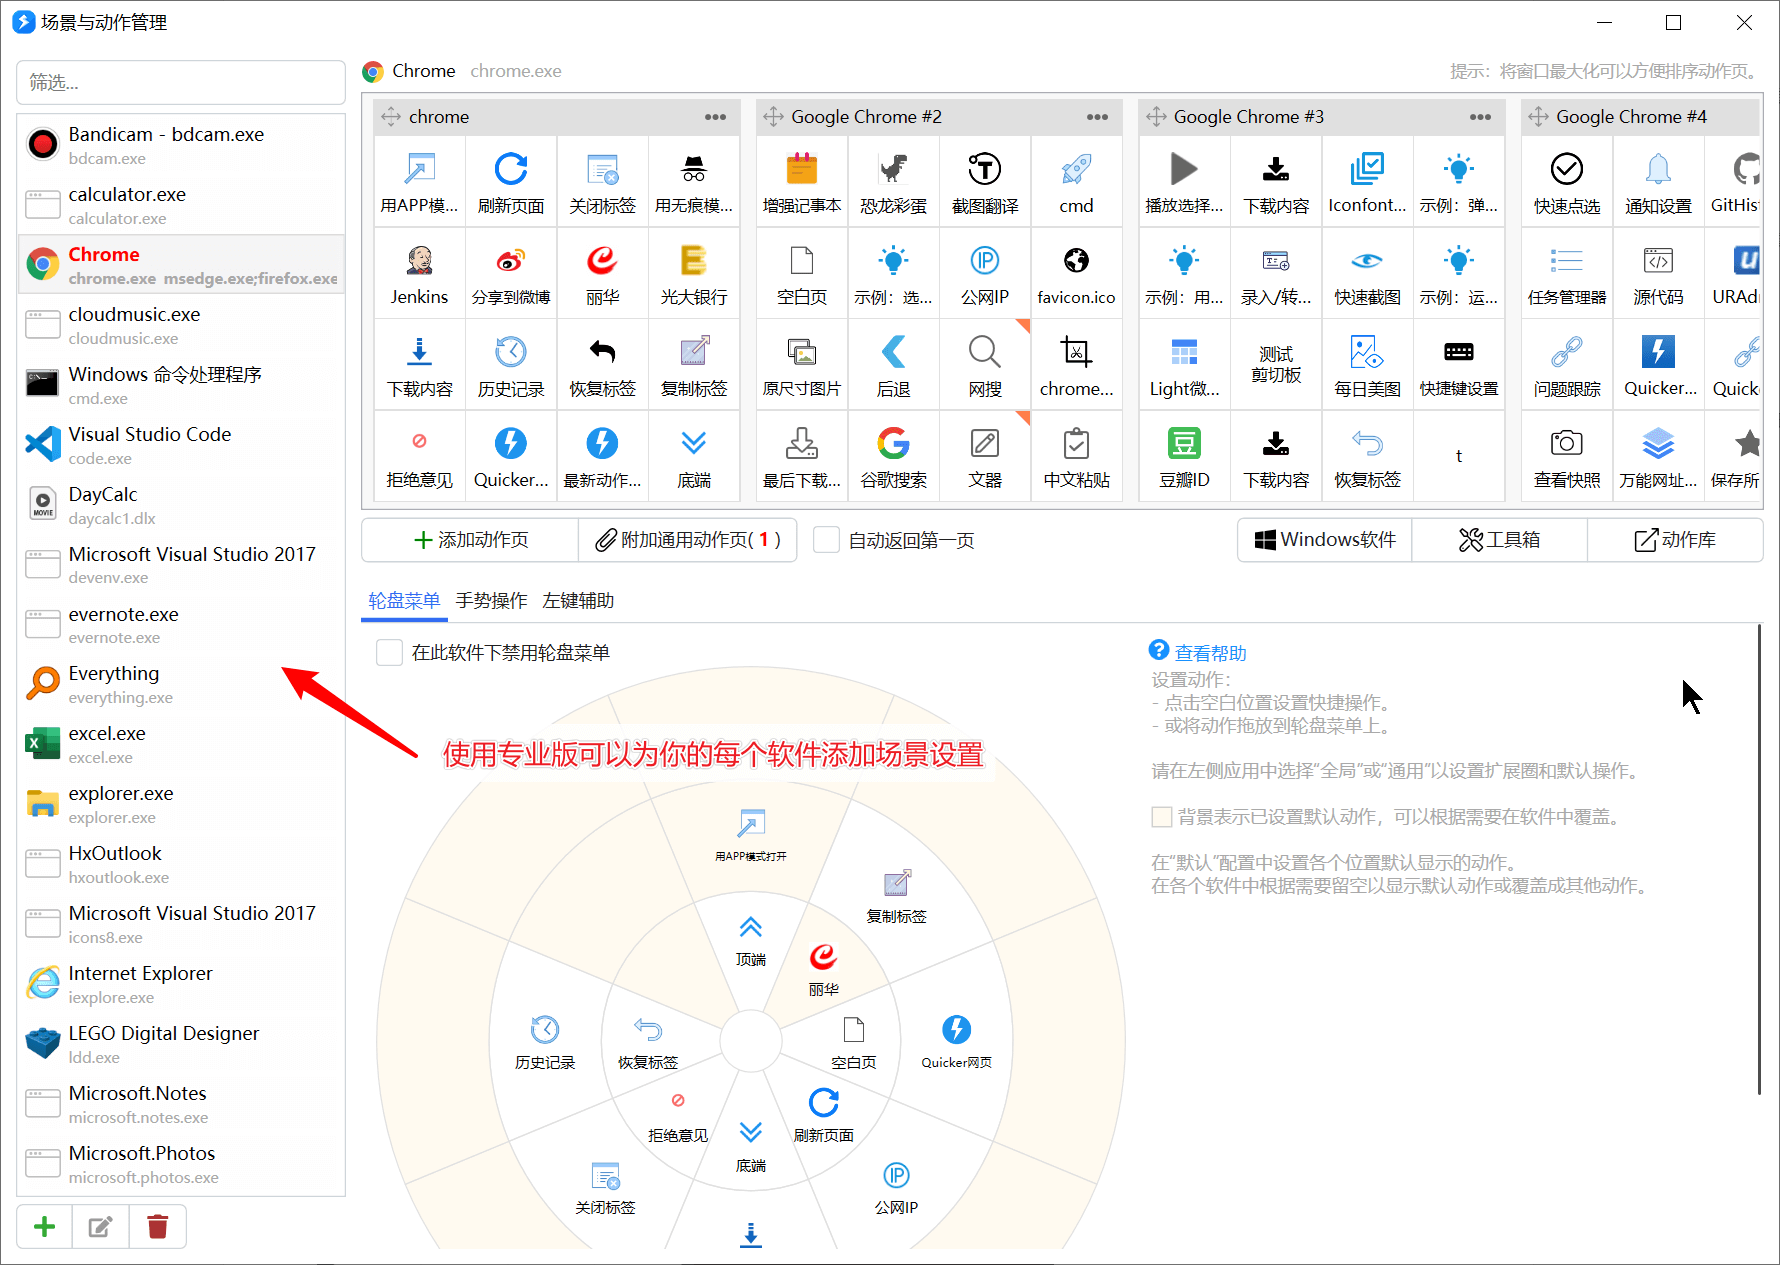Switch to the 手势操作 tab
The height and width of the screenshot is (1265, 1780).
pos(491,600)
